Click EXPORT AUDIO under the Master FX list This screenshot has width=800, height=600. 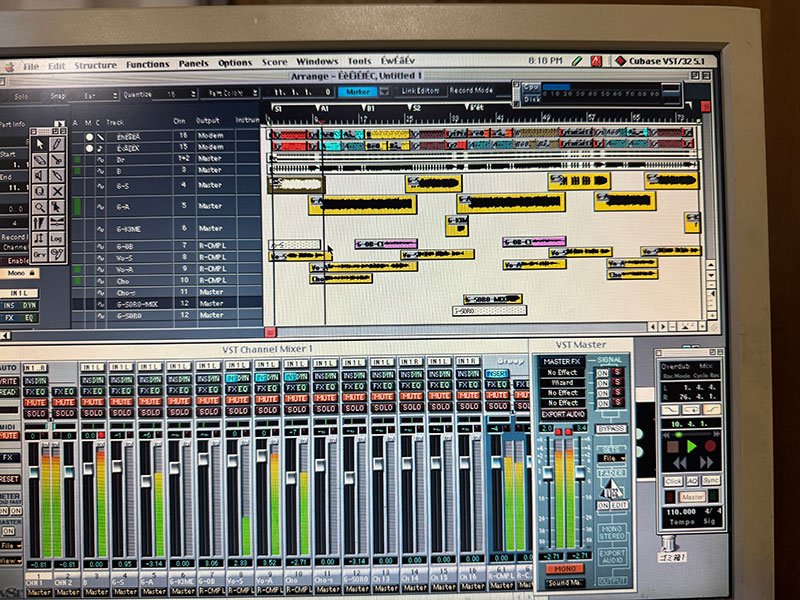click(x=563, y=414)
